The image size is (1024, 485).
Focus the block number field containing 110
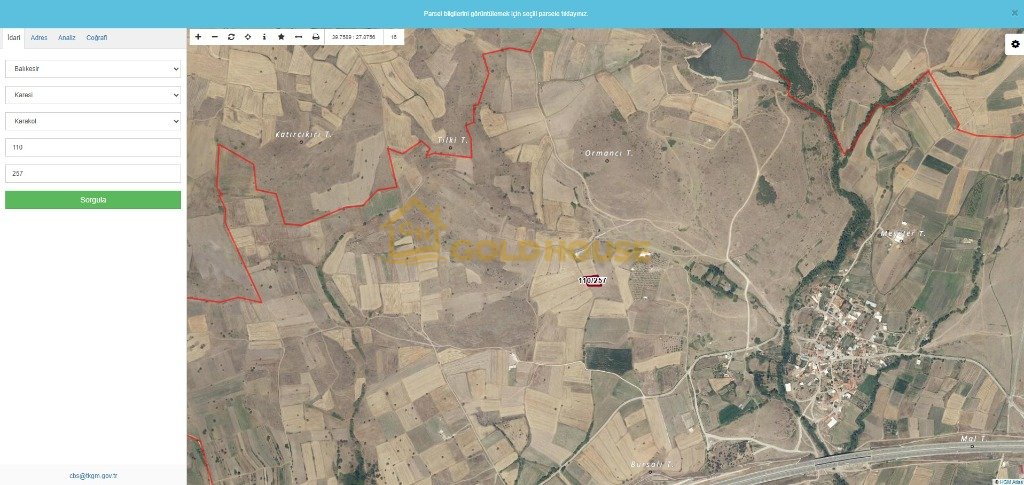(x=93, y=148)
